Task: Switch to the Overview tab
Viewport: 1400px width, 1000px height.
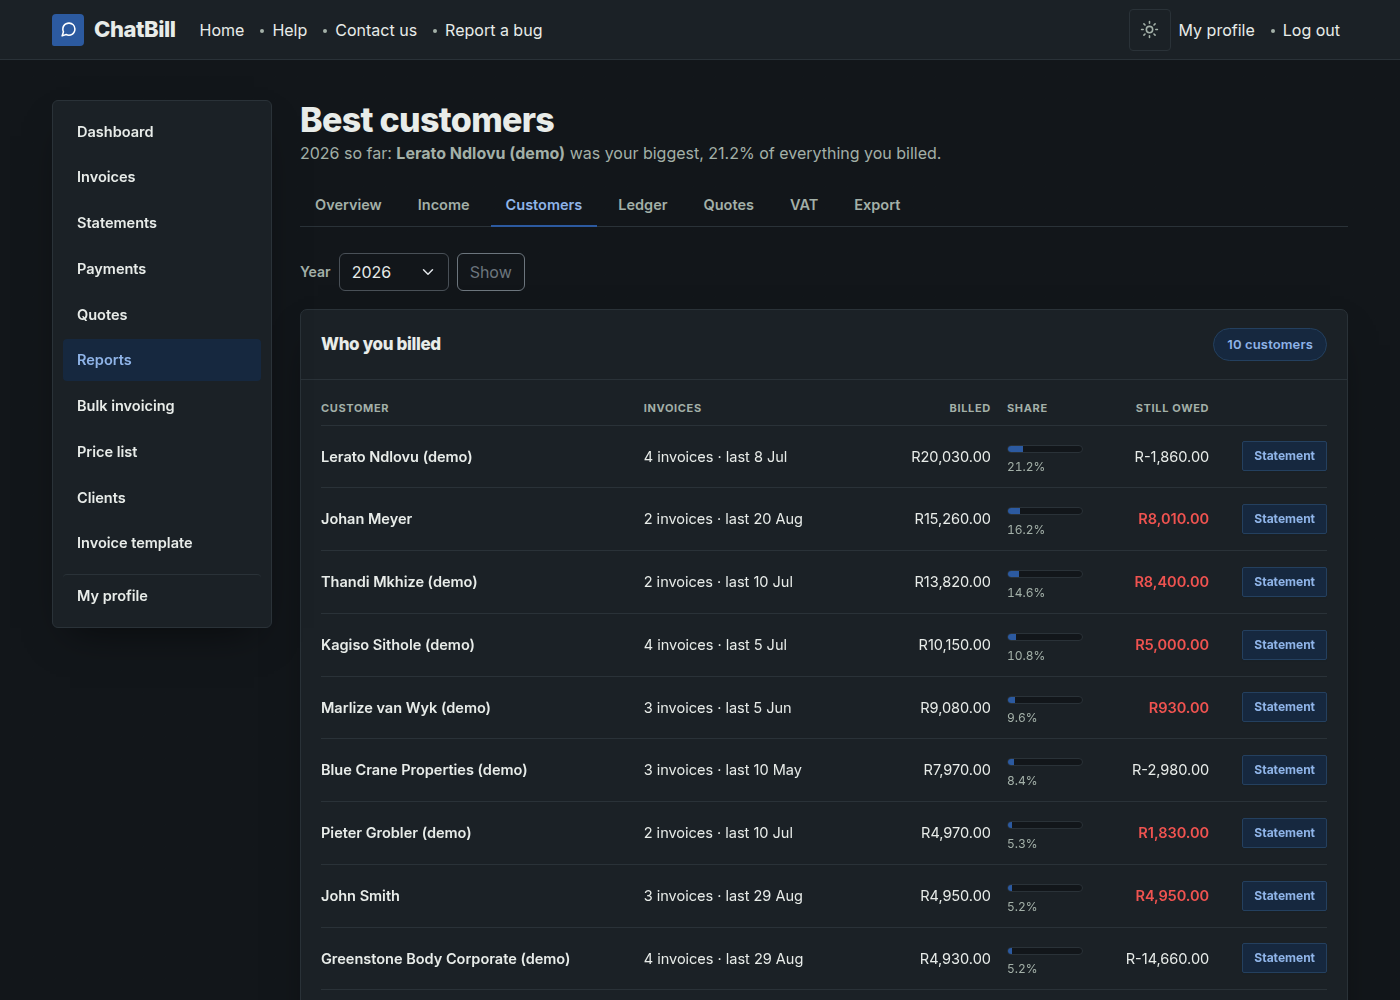Action: [x=348, y=205]
